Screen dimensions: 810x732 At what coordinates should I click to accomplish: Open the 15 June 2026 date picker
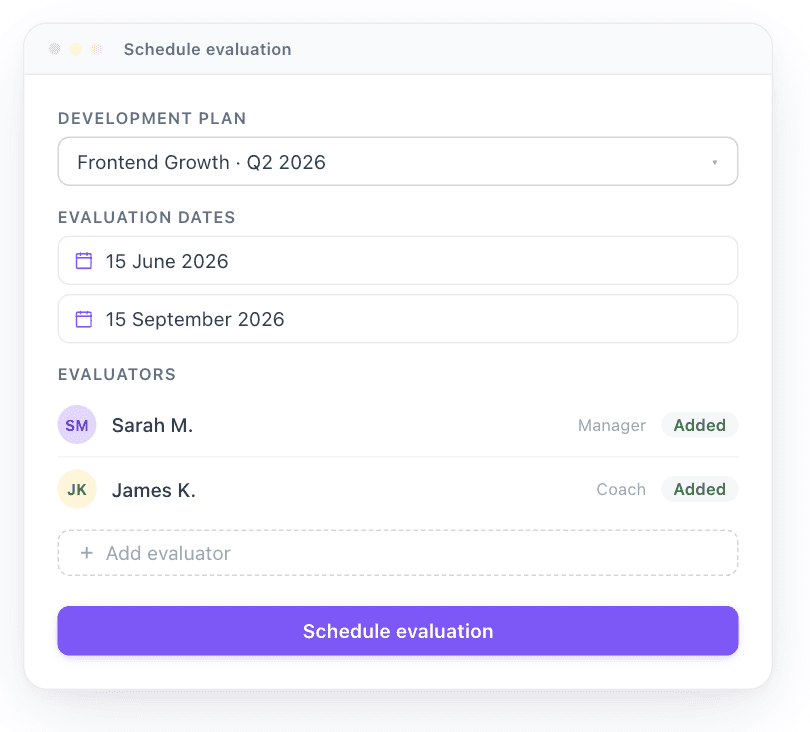[x=398, y=260]
